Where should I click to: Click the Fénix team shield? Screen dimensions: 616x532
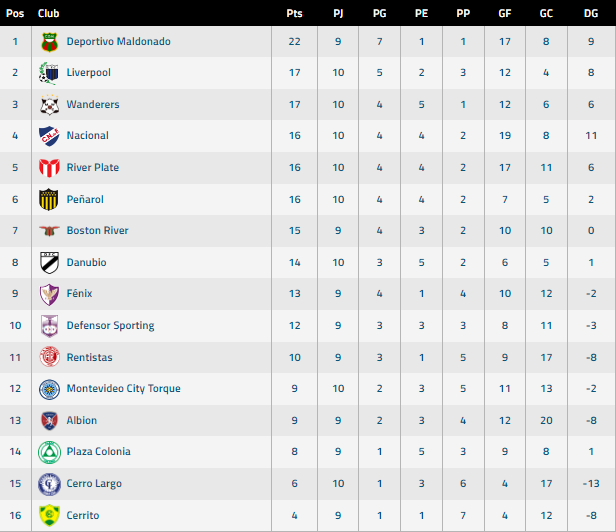(48, 294)
